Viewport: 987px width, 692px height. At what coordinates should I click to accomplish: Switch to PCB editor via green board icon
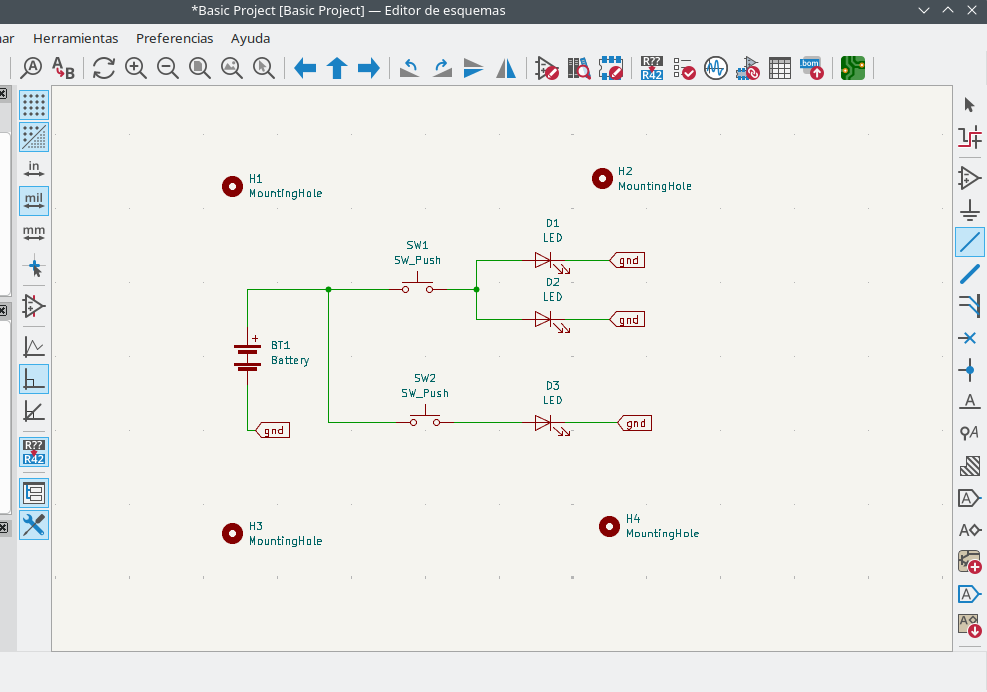[852, 68]
